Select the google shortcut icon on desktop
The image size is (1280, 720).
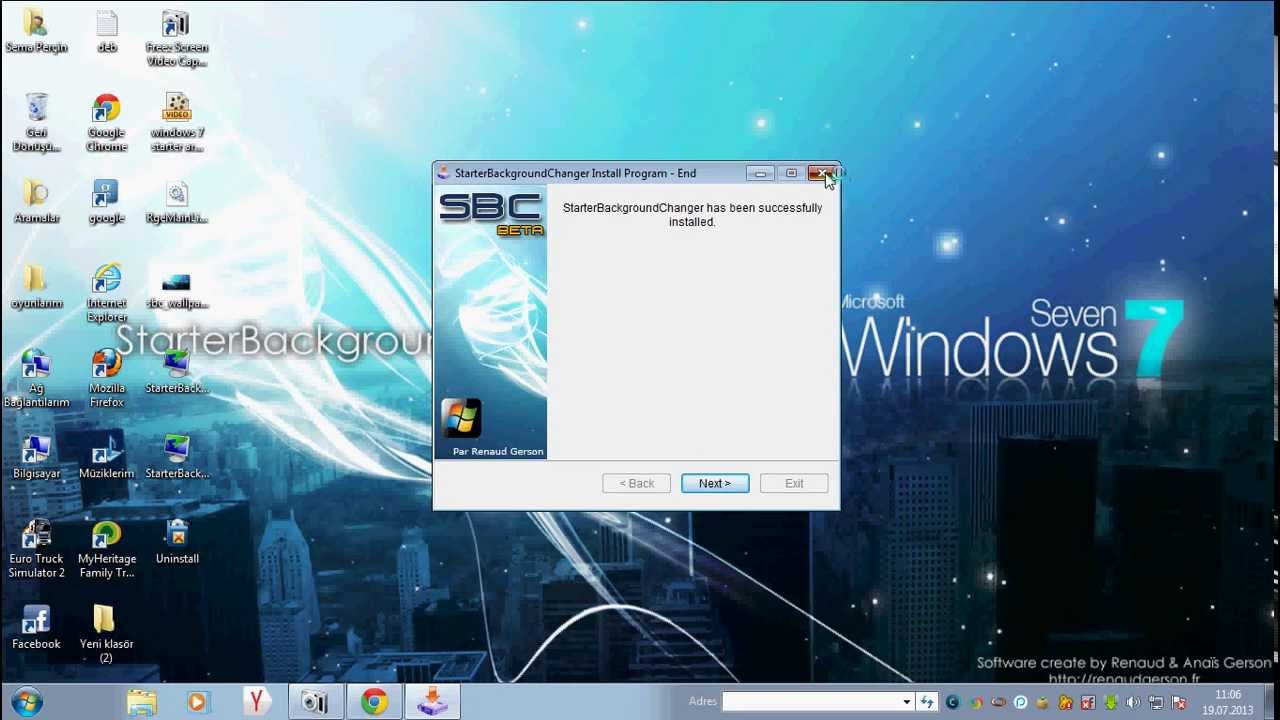coord(106,202)
